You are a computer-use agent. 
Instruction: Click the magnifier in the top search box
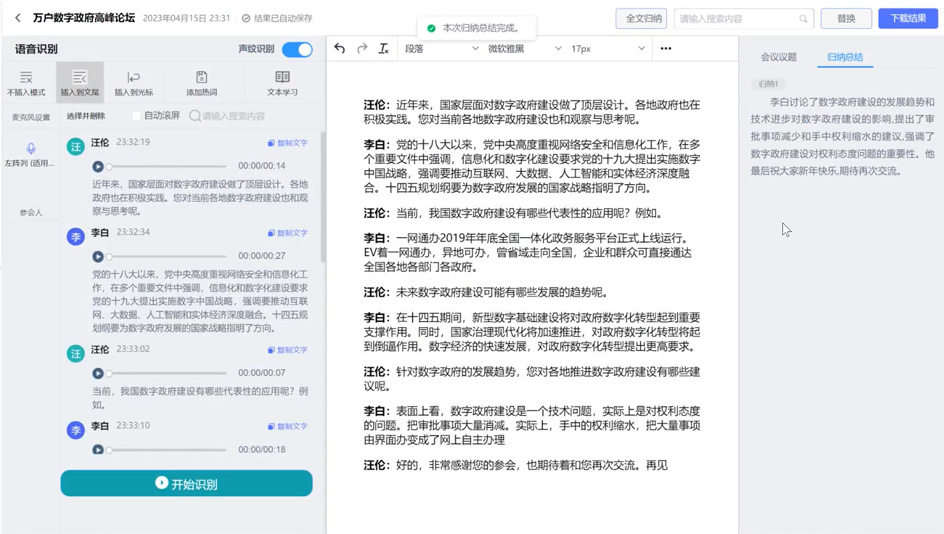[x=803, y=19]
